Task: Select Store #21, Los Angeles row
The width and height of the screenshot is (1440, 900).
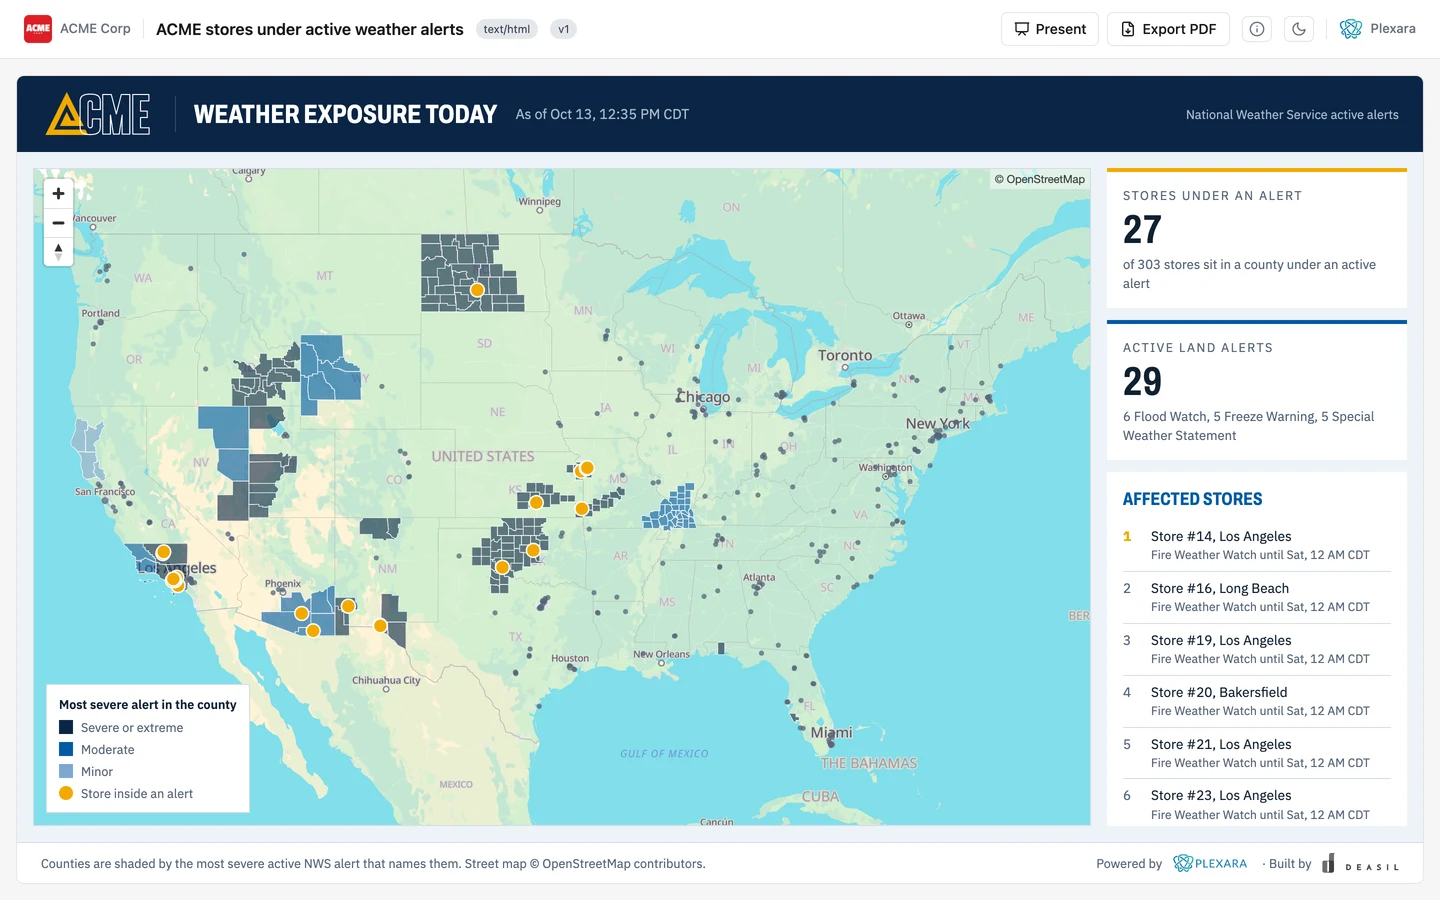Action: point(1257,753)
